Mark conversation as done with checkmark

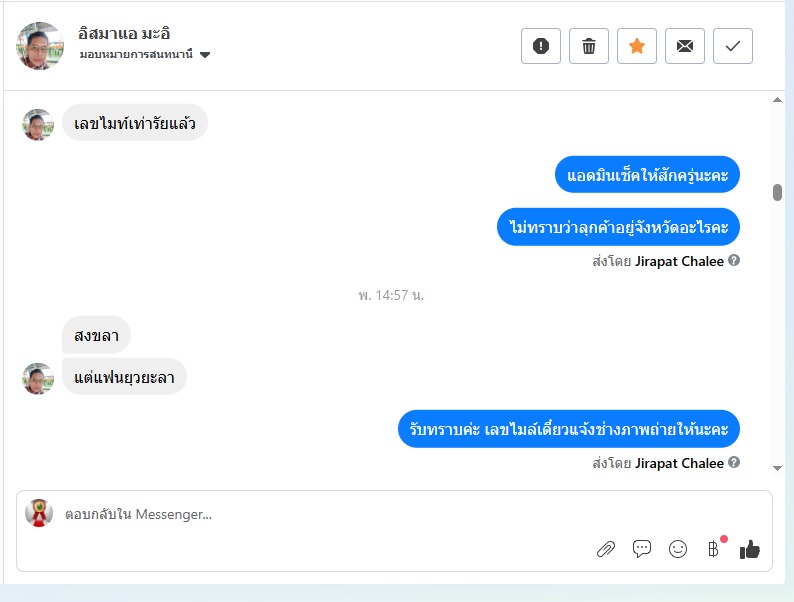click(x=733, y=46)
